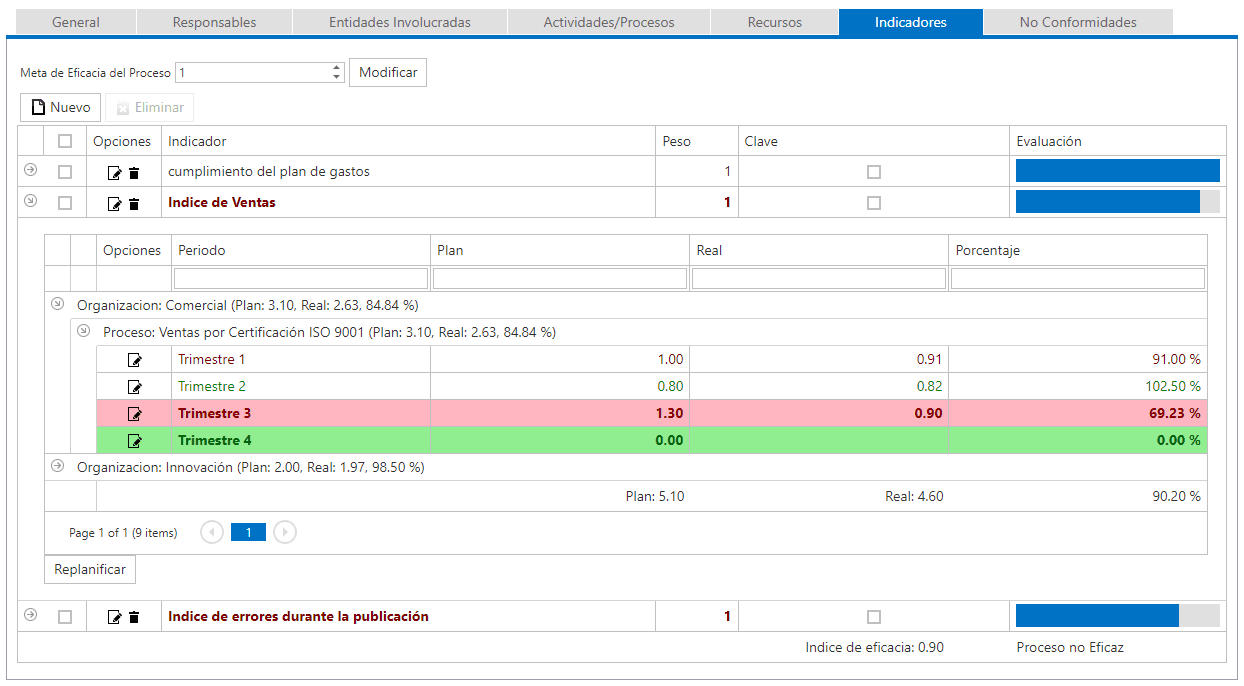Increase the Meta de Eficacia value
Viewport: 1244px width, 686px height.
pos(336,68)
